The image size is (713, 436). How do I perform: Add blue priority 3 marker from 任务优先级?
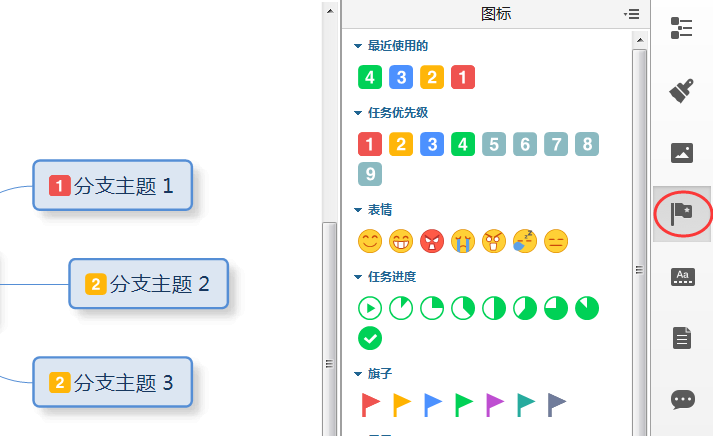[x=432, y=144]
